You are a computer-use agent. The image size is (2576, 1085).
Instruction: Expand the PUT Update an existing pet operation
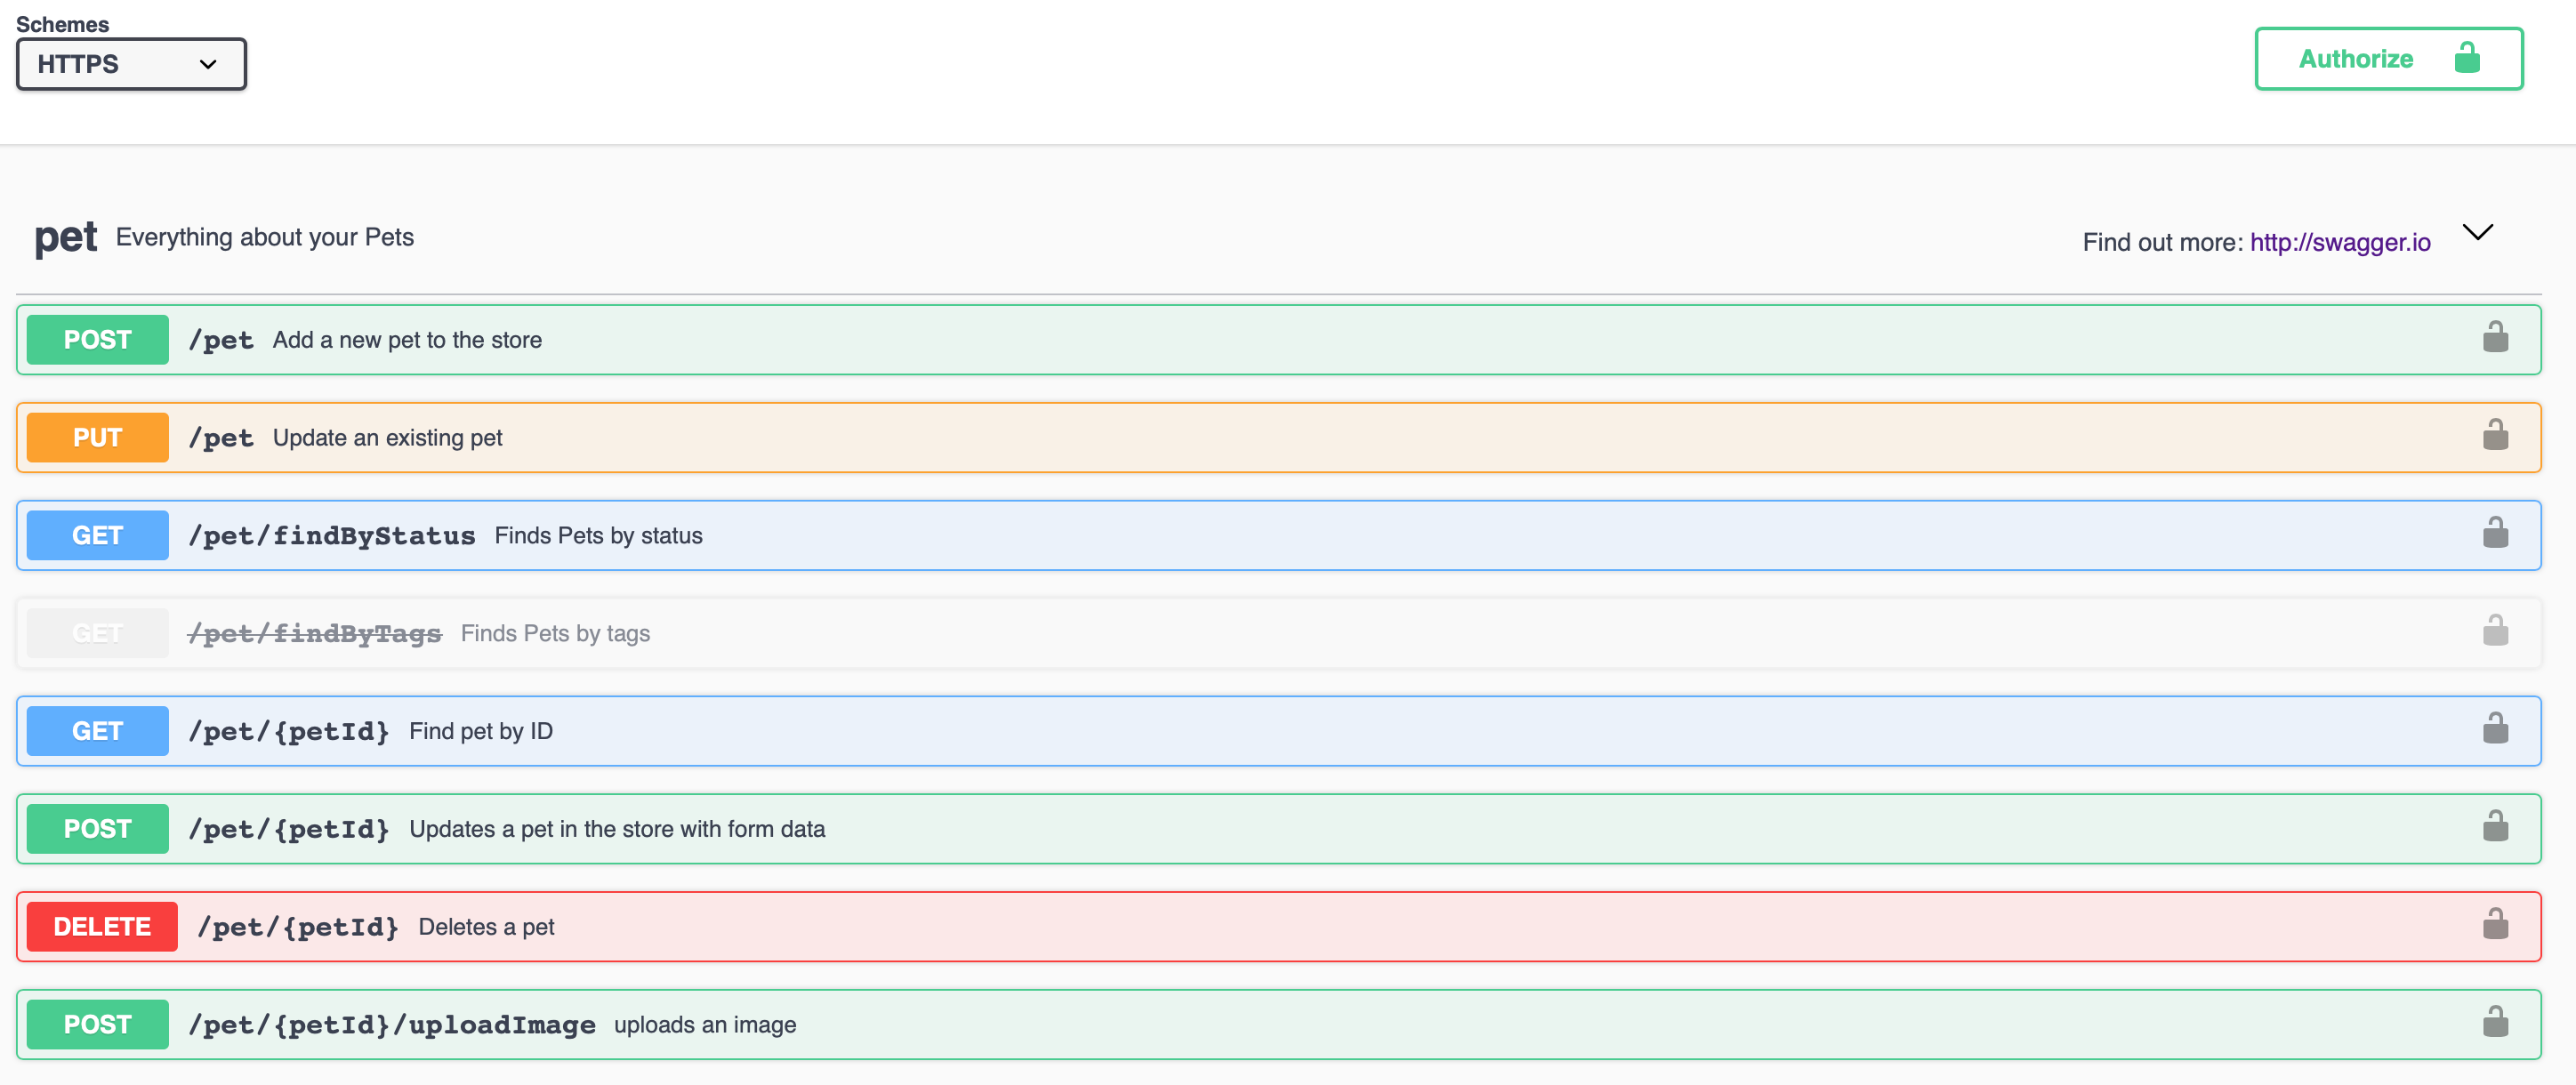tap(1278, 438)
